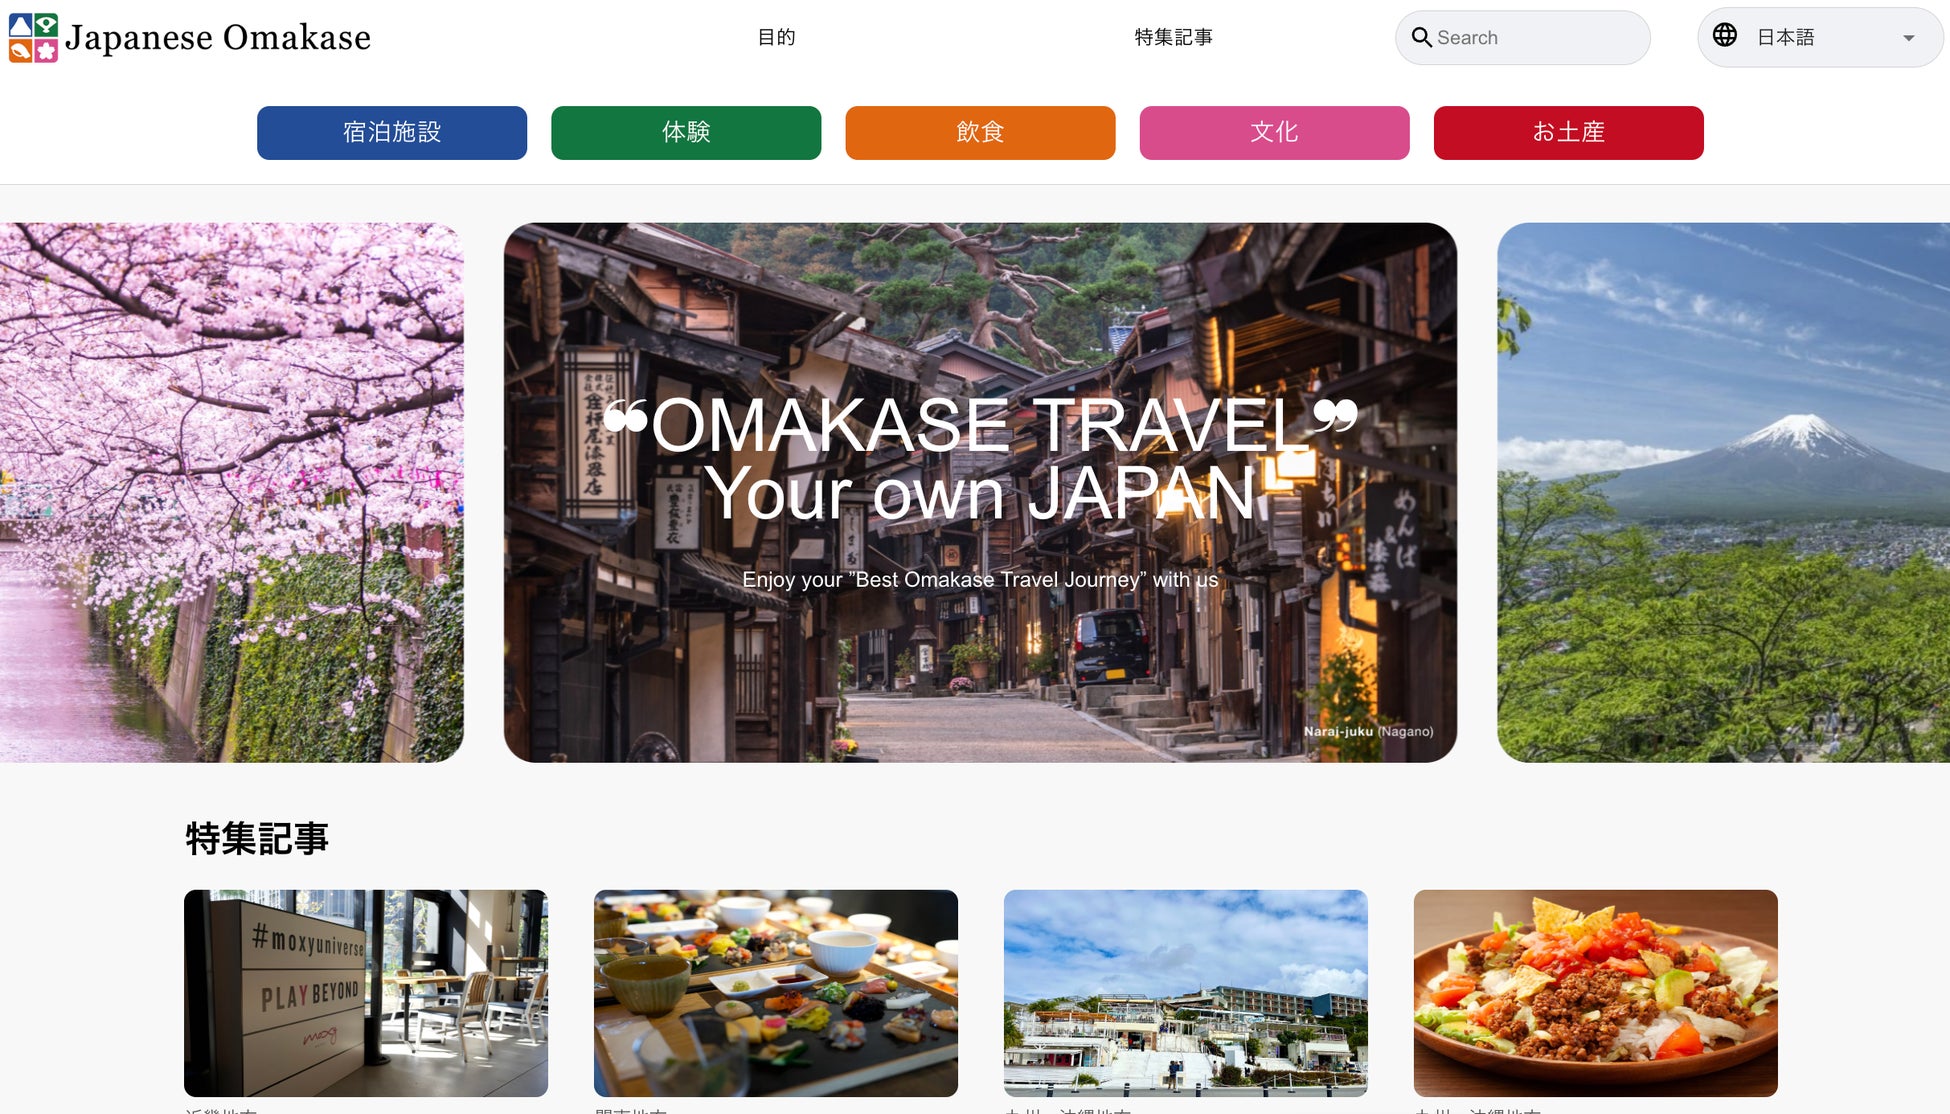This screenshot has width=1950, height=1114.
Task: Click the Japanese Omakase logo icon
Action: click(33, 38)
